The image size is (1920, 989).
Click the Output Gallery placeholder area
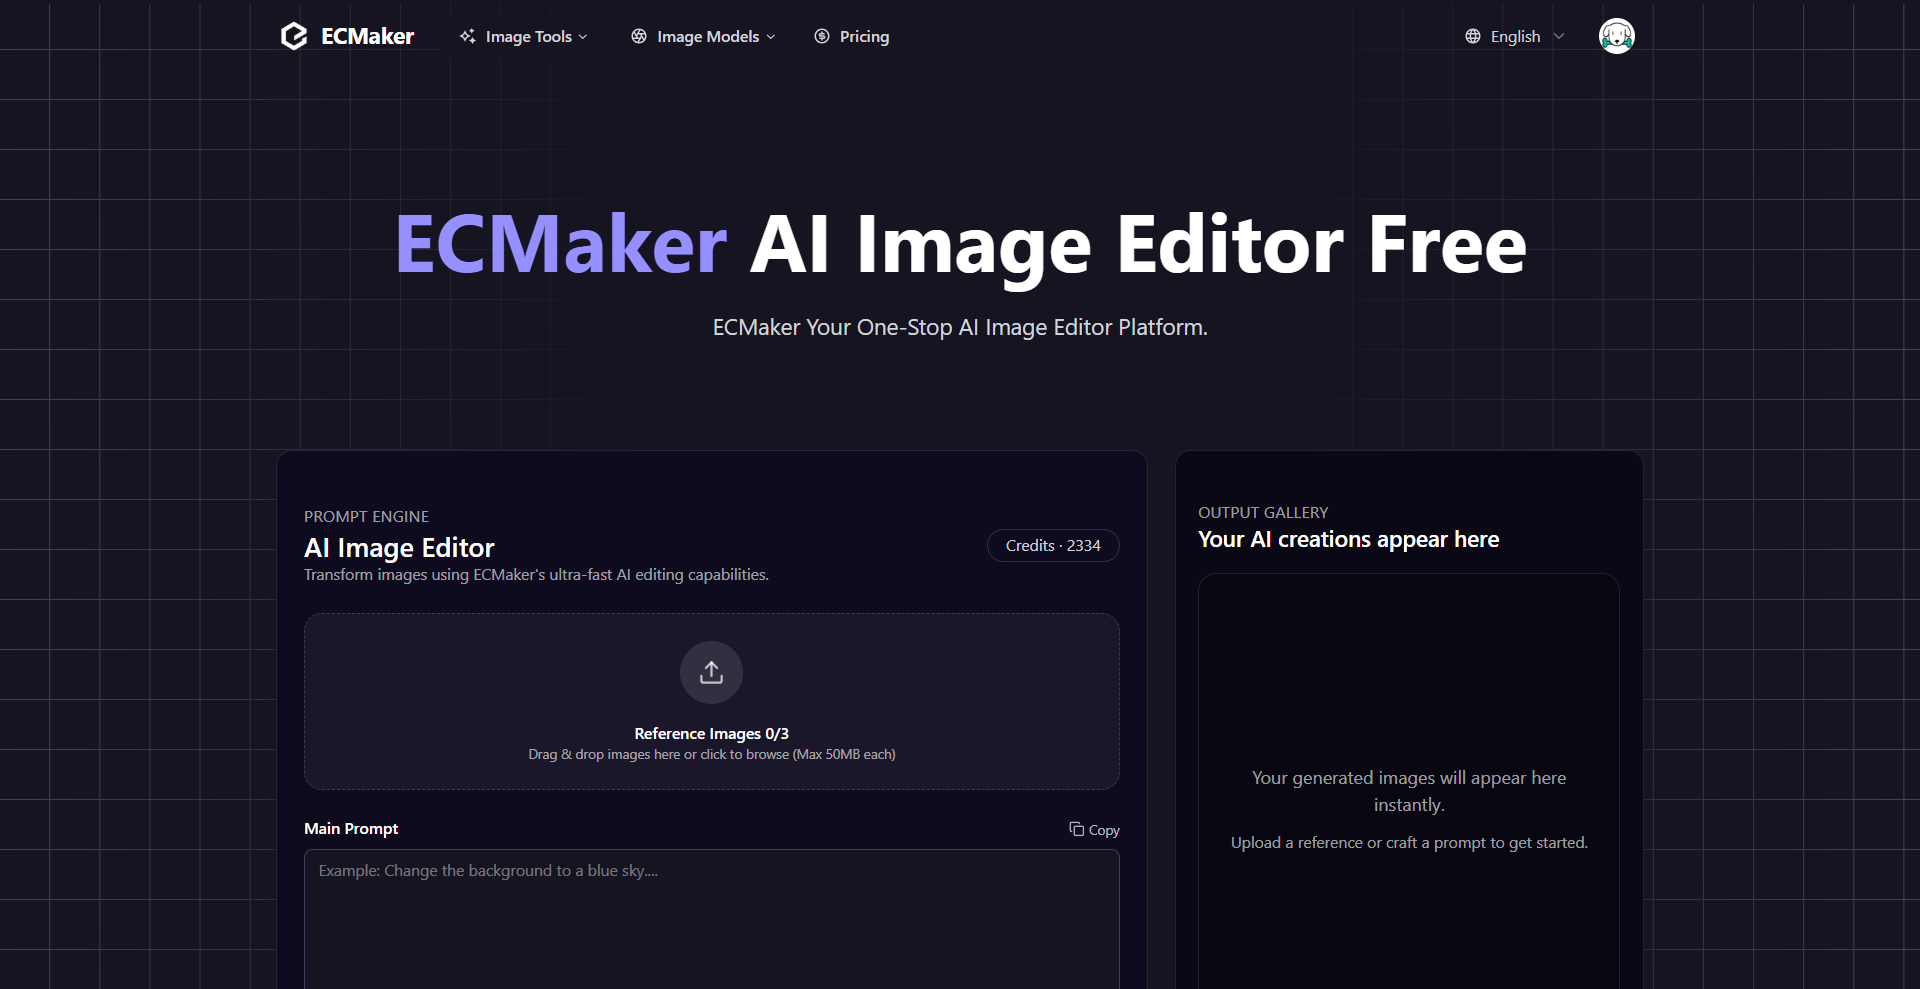click(x=1408, y=790)
